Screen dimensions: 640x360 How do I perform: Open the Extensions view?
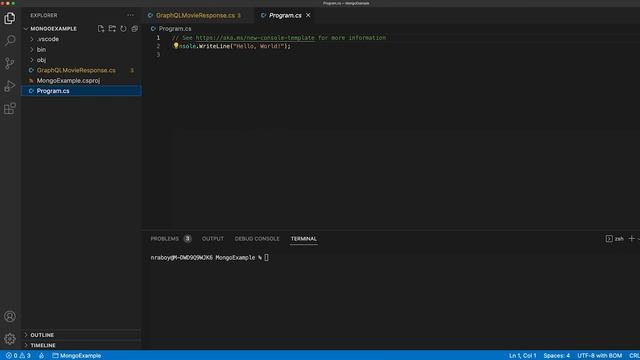10,109
